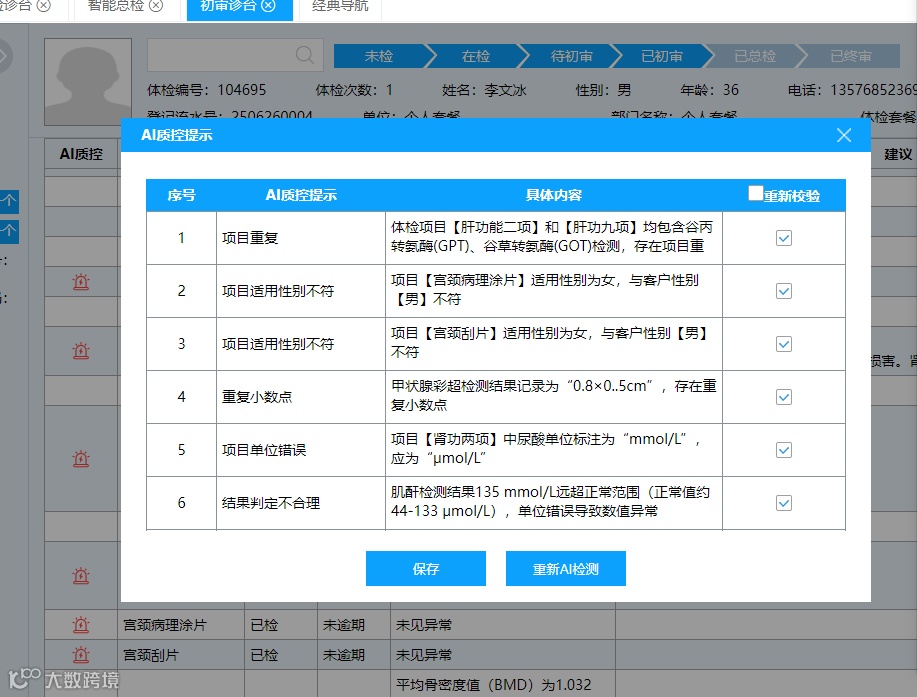This screenshot has height=697, width=917.
Task: Click 已检 status in 宫颈病理涂片 row
Action: click(264, 625)
